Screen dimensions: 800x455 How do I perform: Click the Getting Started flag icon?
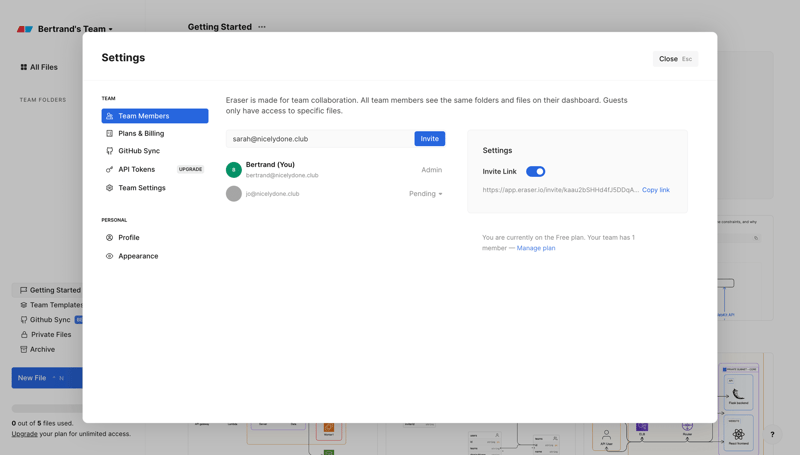click(x=23, y=290)
